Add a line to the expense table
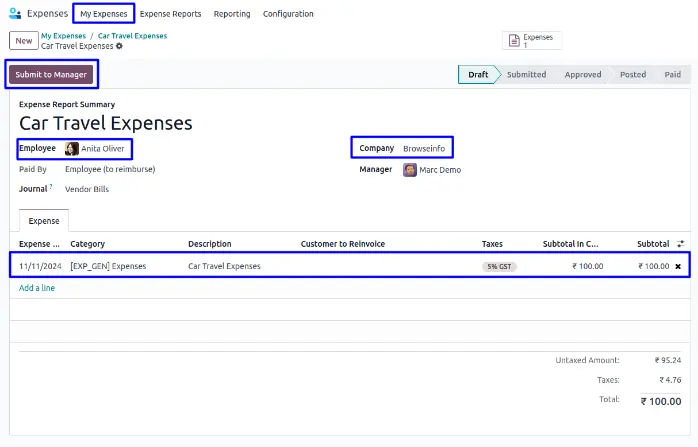This screenshot has width=698, height=447. click(x=37, y=288)
